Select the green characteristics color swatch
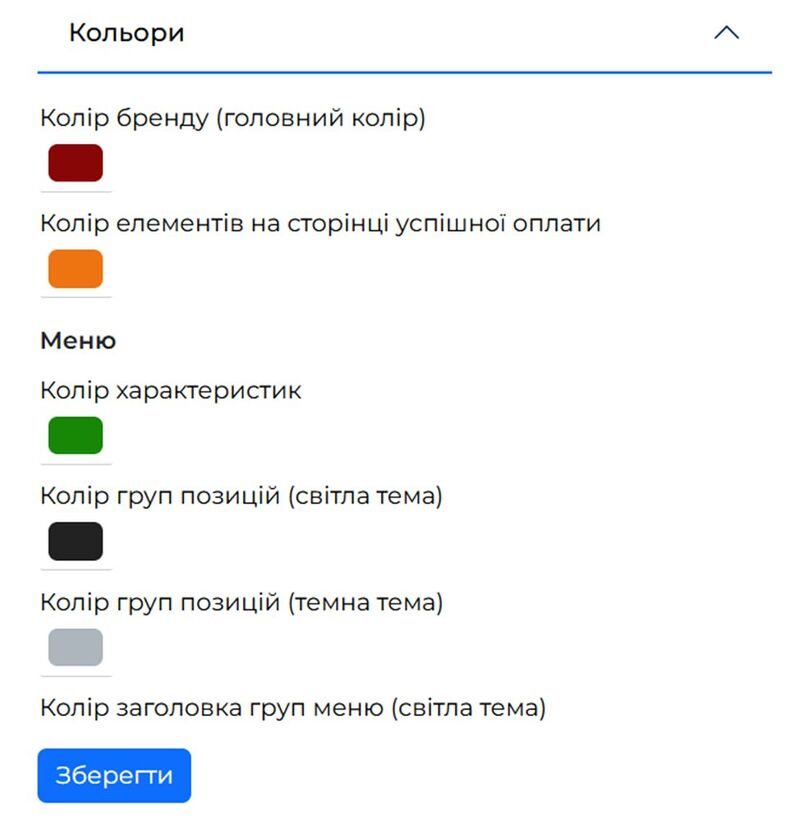This screenshot has width=800, height=832. 75,435
